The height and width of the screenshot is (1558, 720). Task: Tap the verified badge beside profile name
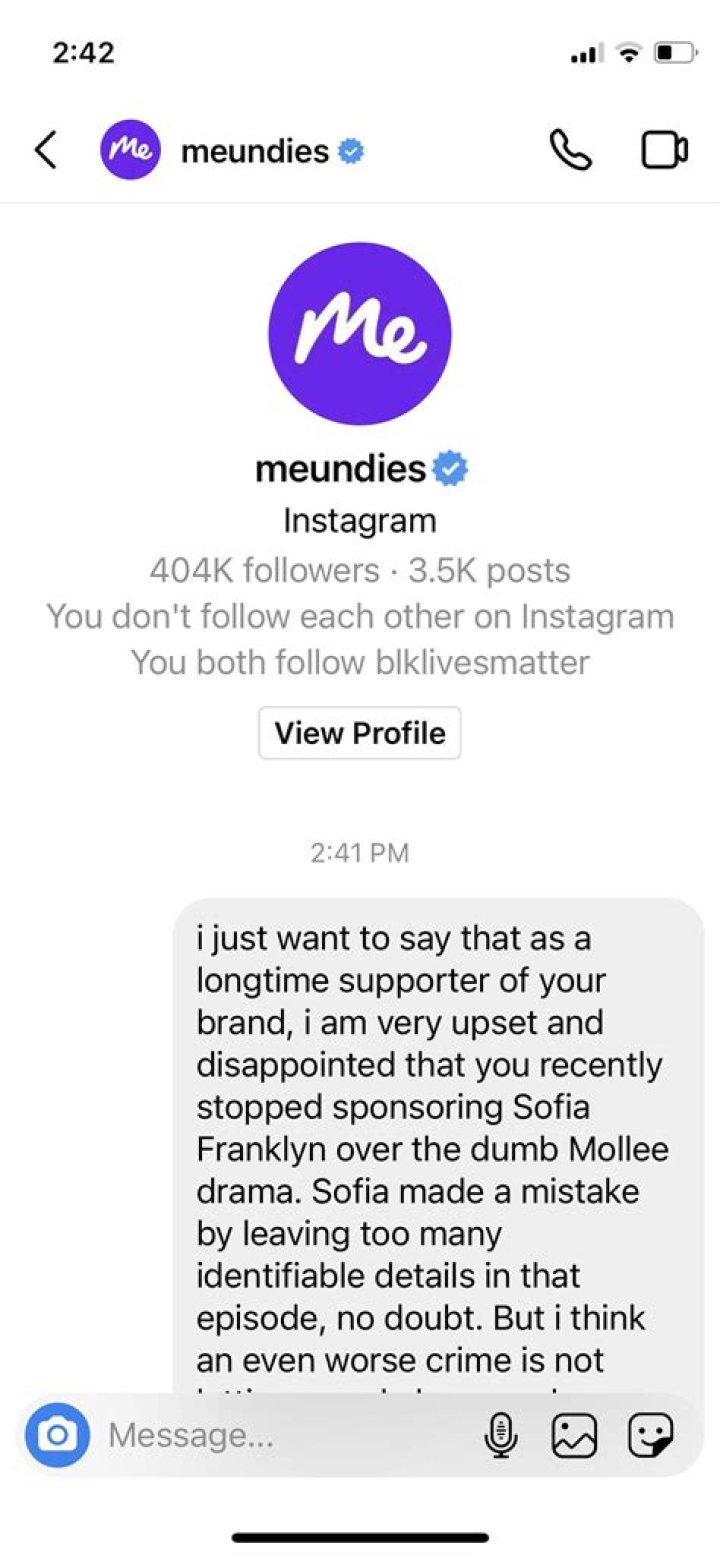pyautogui.click(x=449, y=468)
